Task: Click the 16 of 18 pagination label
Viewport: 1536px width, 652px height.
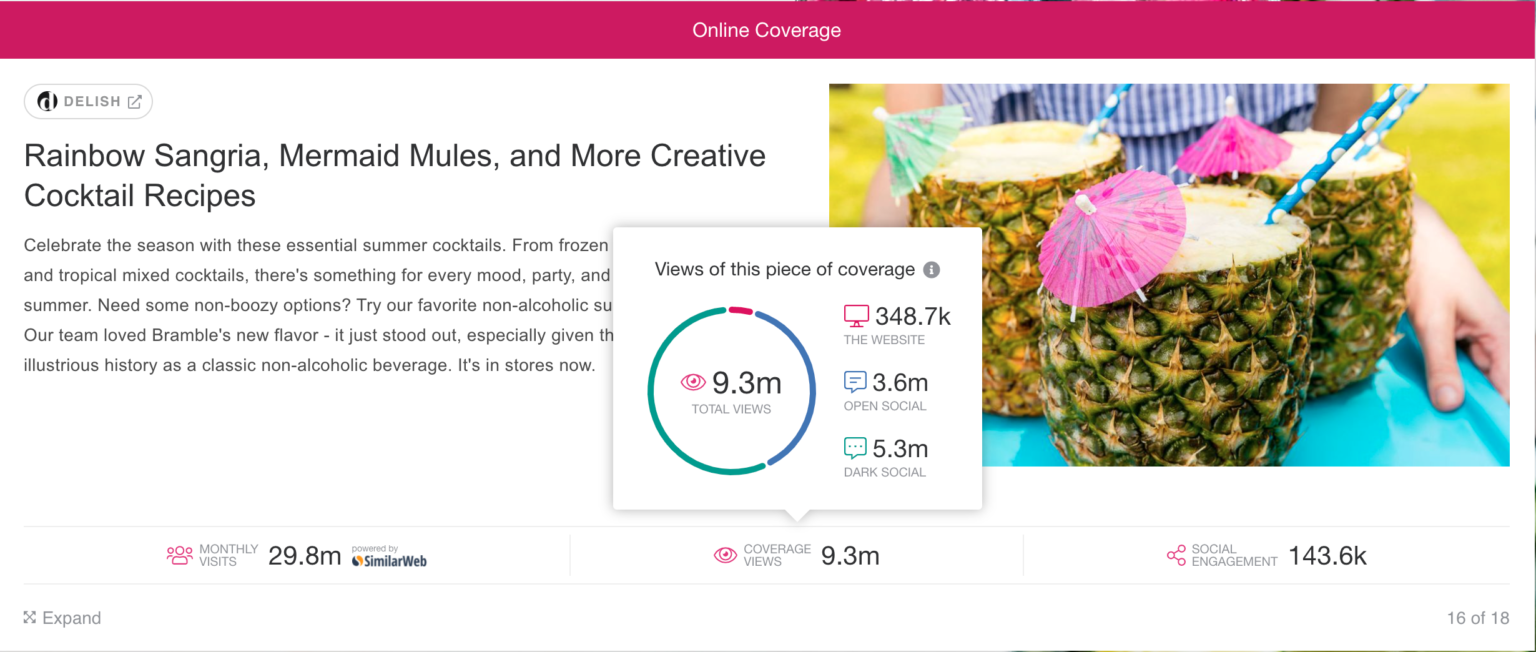Action: click(x=1477, y=617)
